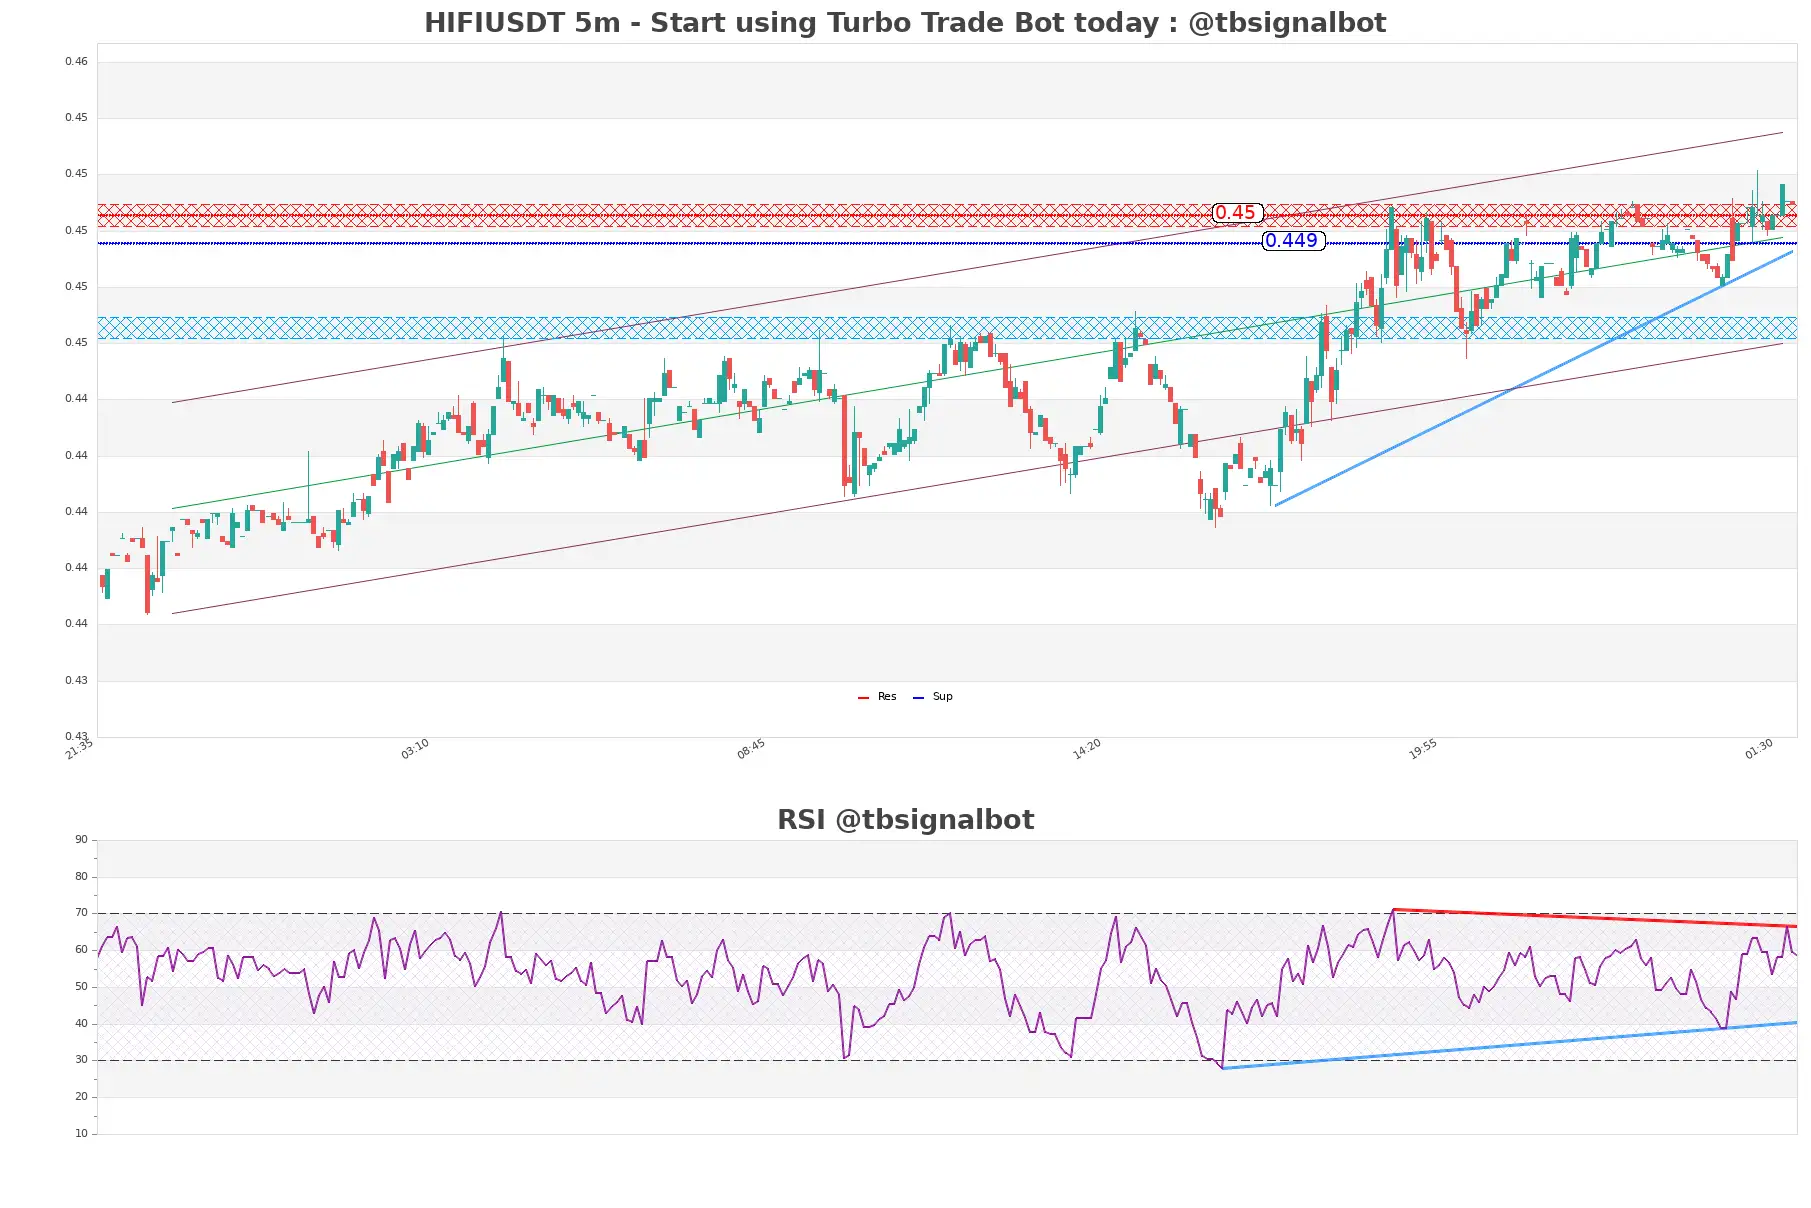Click the blue 0.449 support label
Screen dimensions: 1811x1208
(1292, 240)
